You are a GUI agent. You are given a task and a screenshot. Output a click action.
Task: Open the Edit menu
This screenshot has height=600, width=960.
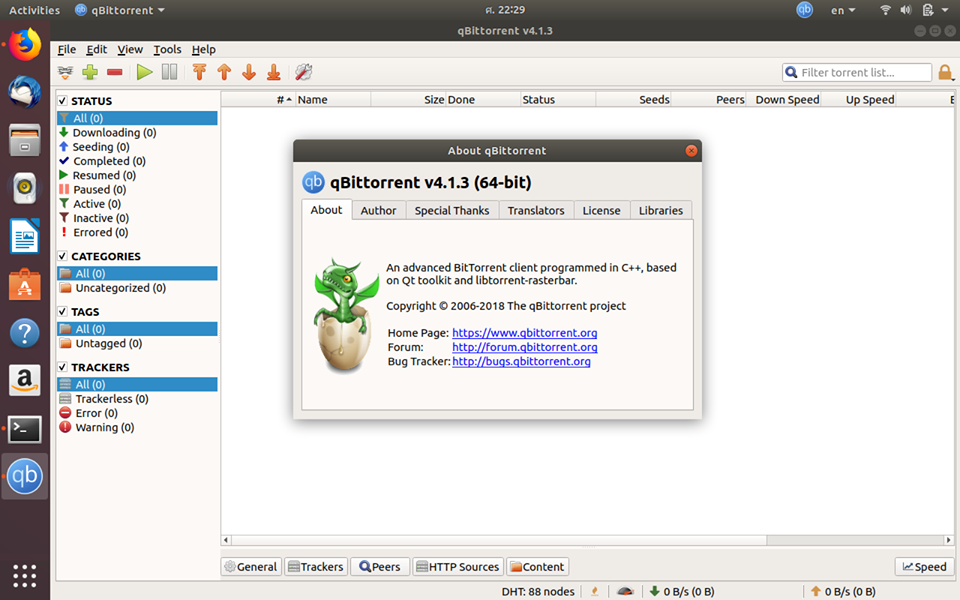tap(96, 50)
